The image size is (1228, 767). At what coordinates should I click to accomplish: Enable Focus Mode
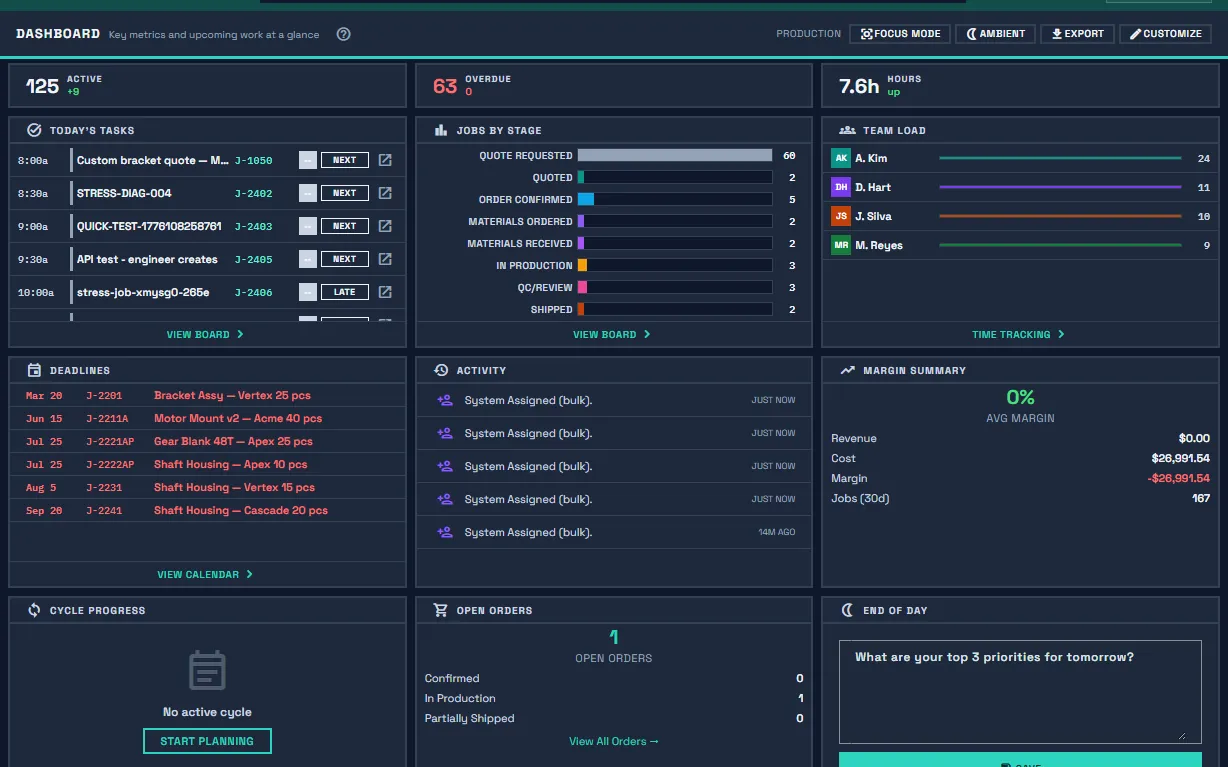(900, 34)
